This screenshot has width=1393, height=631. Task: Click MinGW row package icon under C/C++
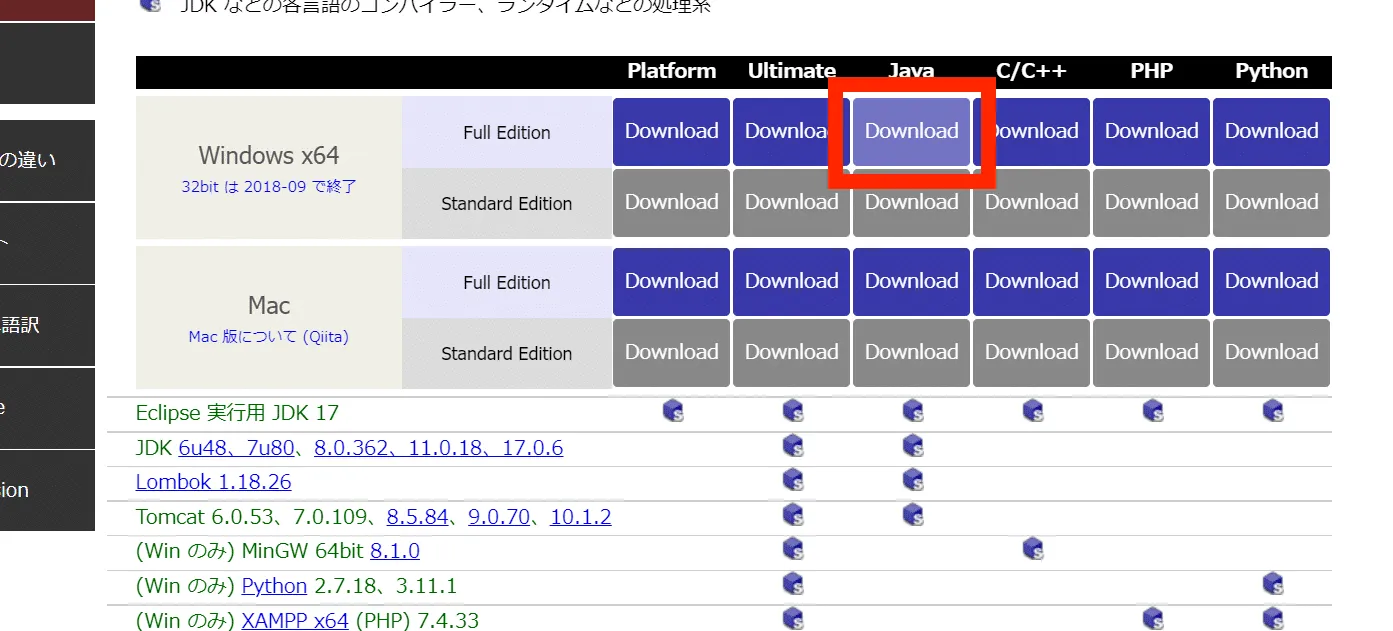point(1033,548)
